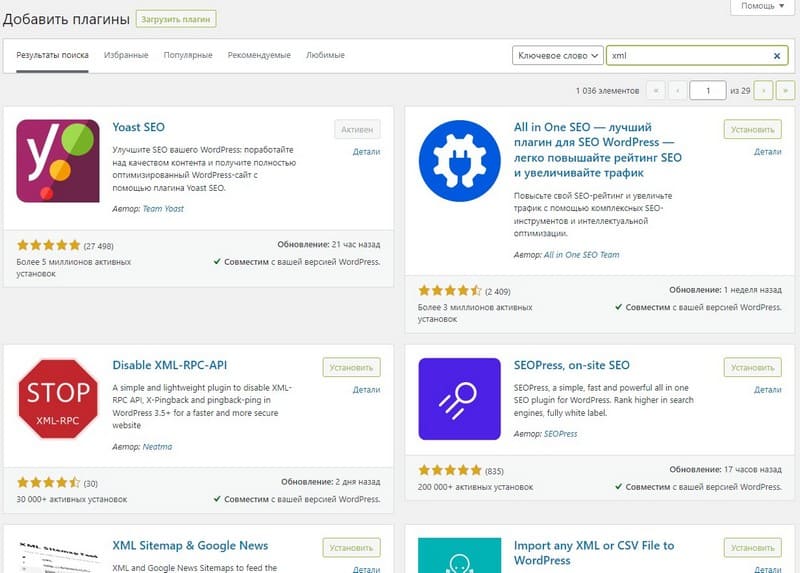The image size is (800, 573).
Task: Go to the previous results page
Action: pos(678,90)
